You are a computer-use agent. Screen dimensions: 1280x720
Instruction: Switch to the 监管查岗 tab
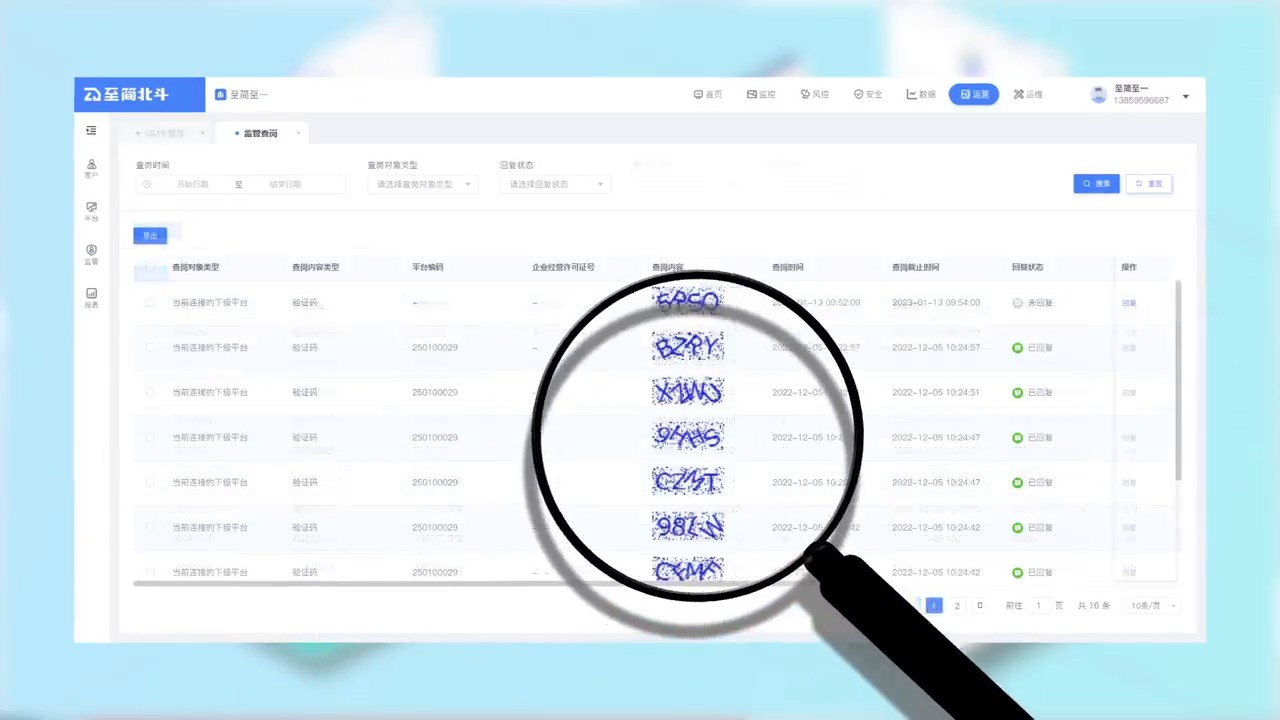[260, 133]
